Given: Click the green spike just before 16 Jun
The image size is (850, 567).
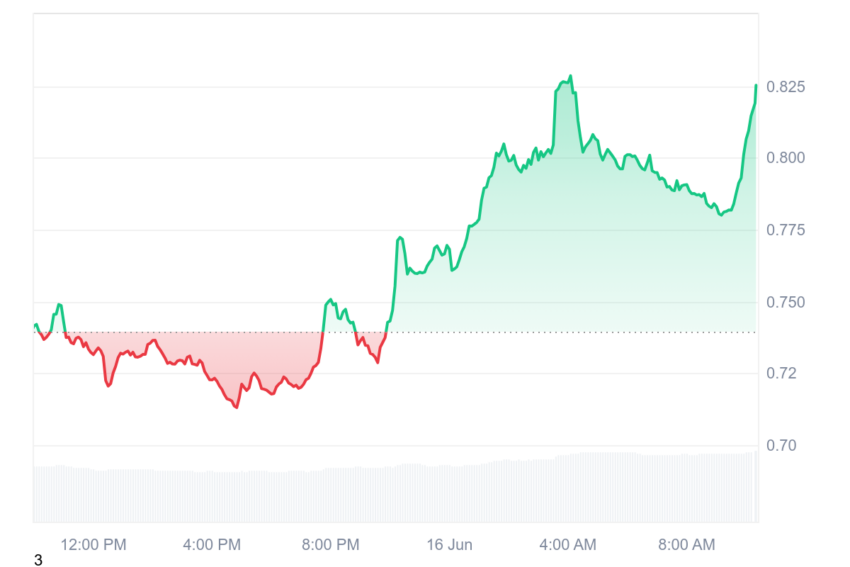Looking at the screenshot, I should [400, 238].
